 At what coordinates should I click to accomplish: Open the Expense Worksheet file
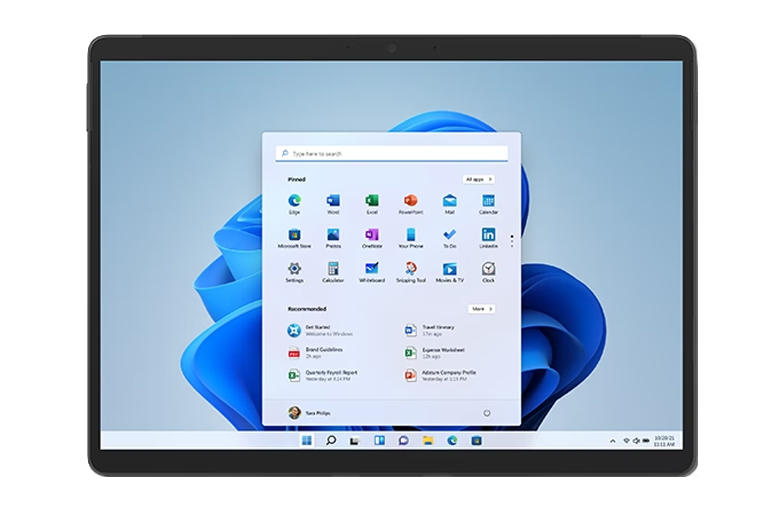434,353
